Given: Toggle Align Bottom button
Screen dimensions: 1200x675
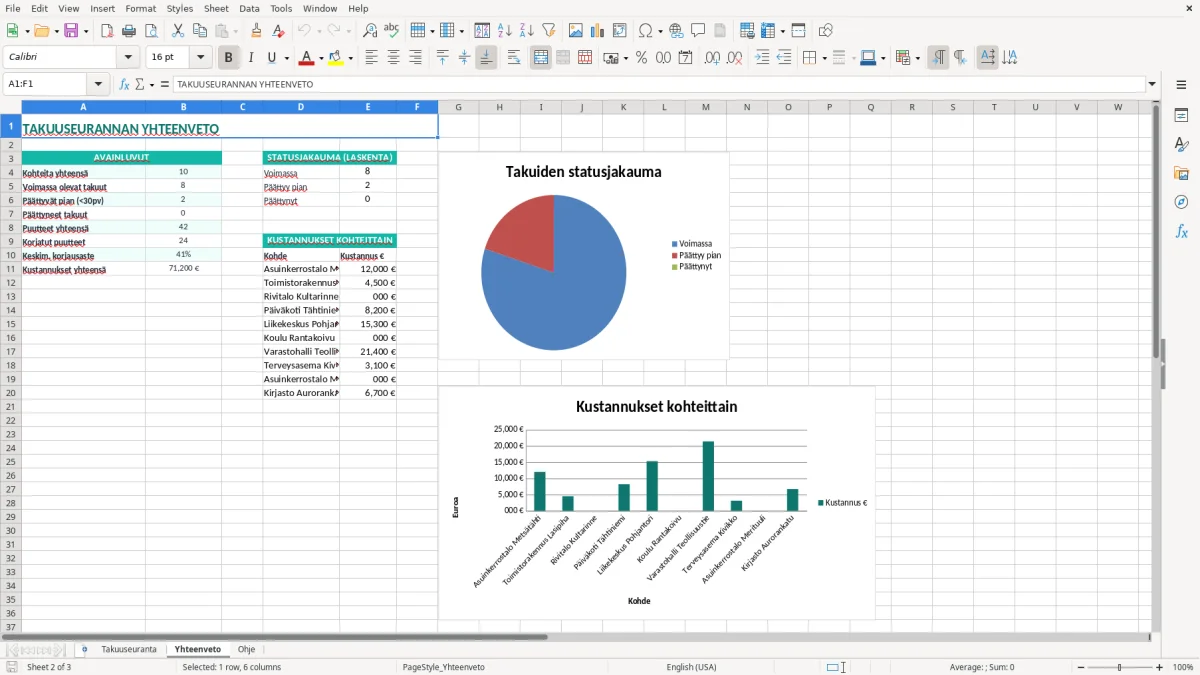Looking at the screenshot, I should click(x=486, y=58).
